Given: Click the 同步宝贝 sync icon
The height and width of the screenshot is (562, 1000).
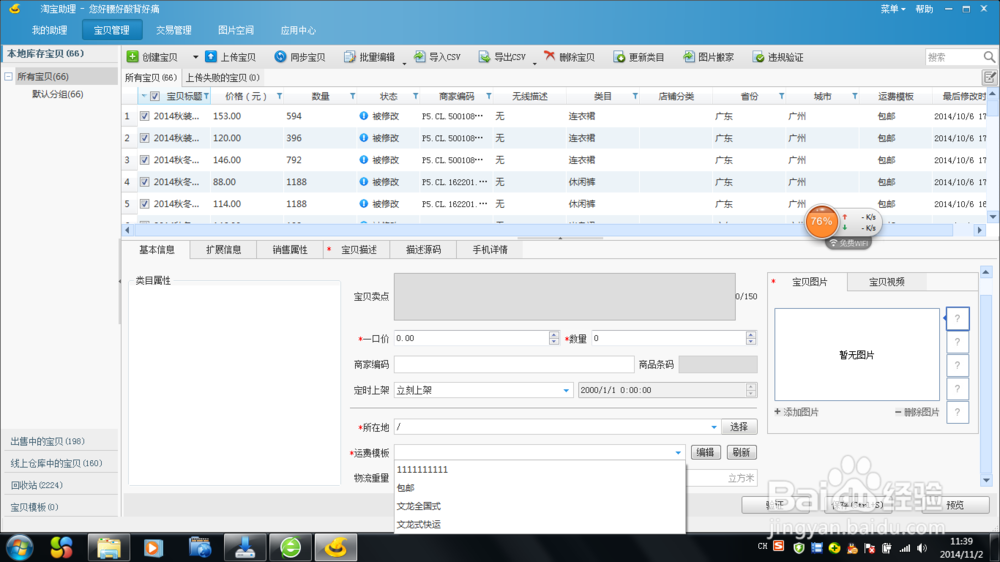Looking at the screenshot, I should coord(280,57).
